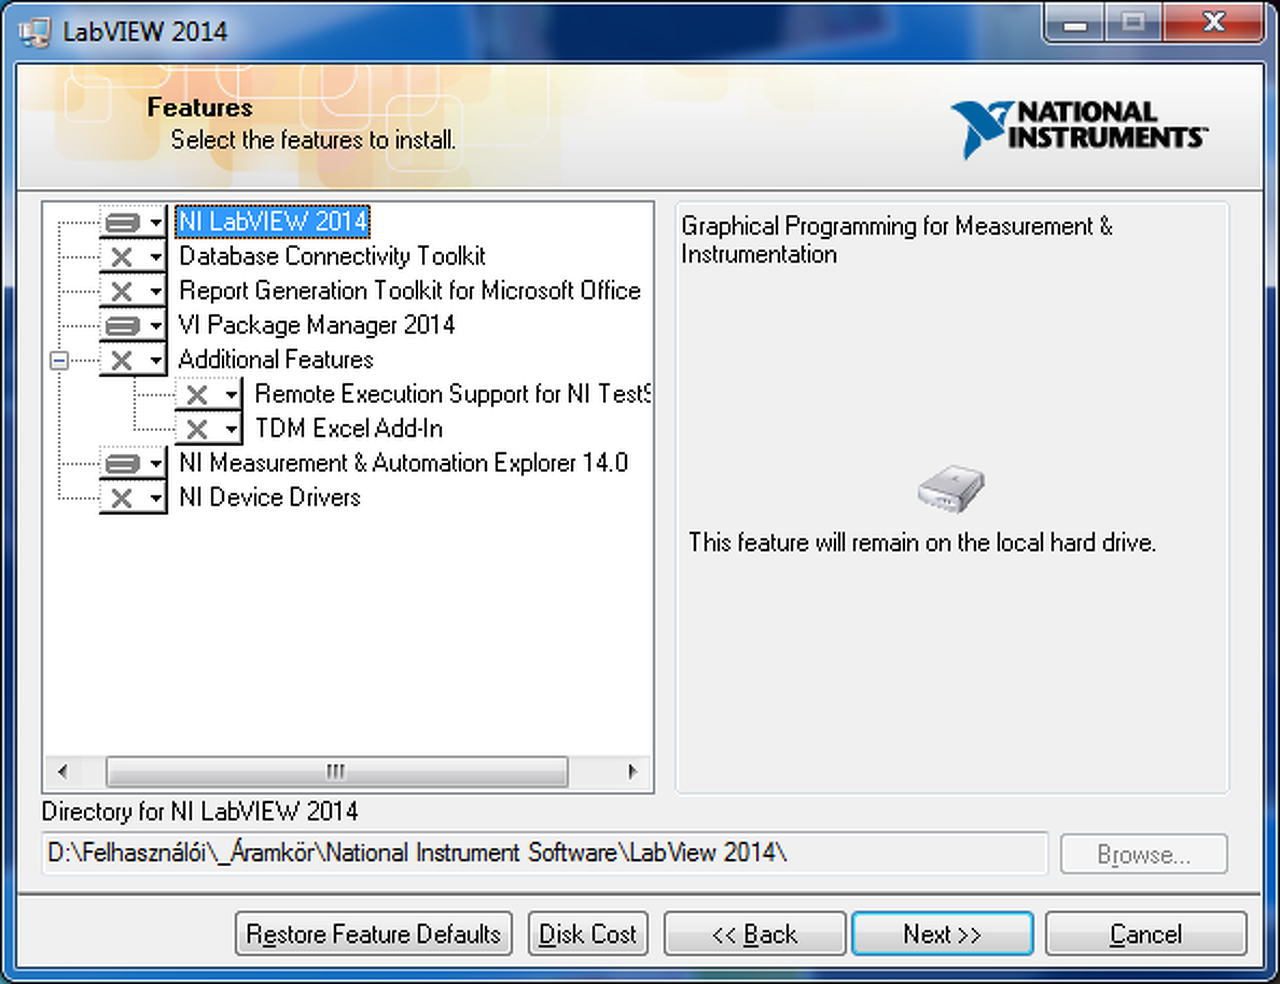
Task: Open install-state dropdown for VI Package Manager 2014
Action: 133,326
